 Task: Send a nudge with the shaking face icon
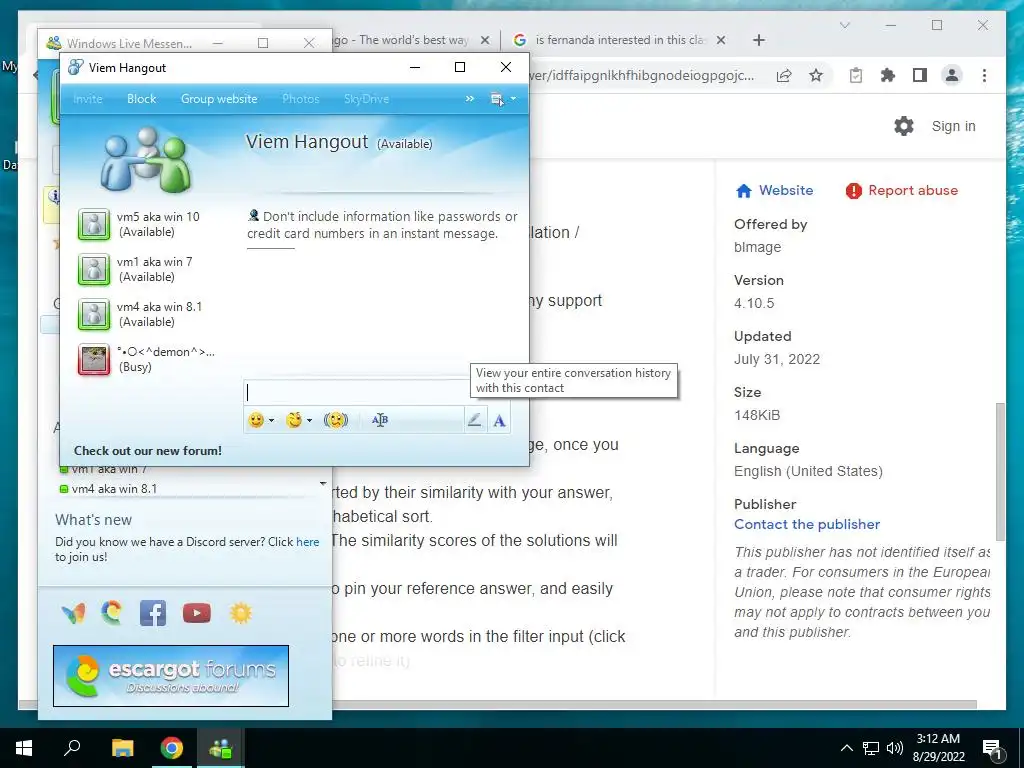click(x=336, y=420)
